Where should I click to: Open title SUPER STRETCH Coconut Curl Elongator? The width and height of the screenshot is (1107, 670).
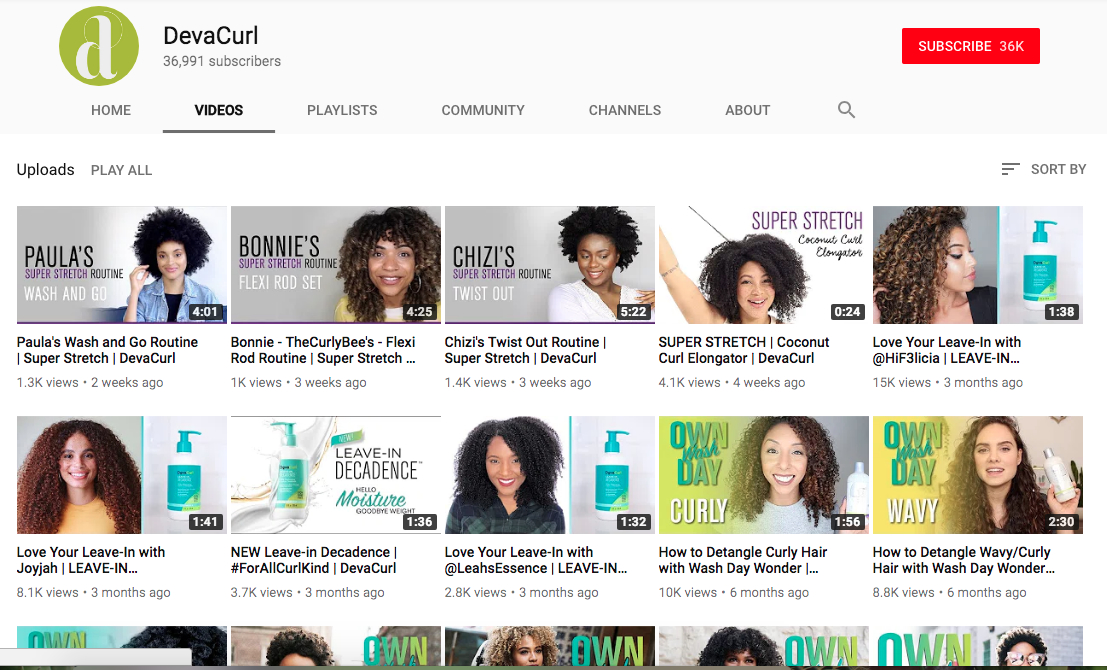[x=744, y=350]
